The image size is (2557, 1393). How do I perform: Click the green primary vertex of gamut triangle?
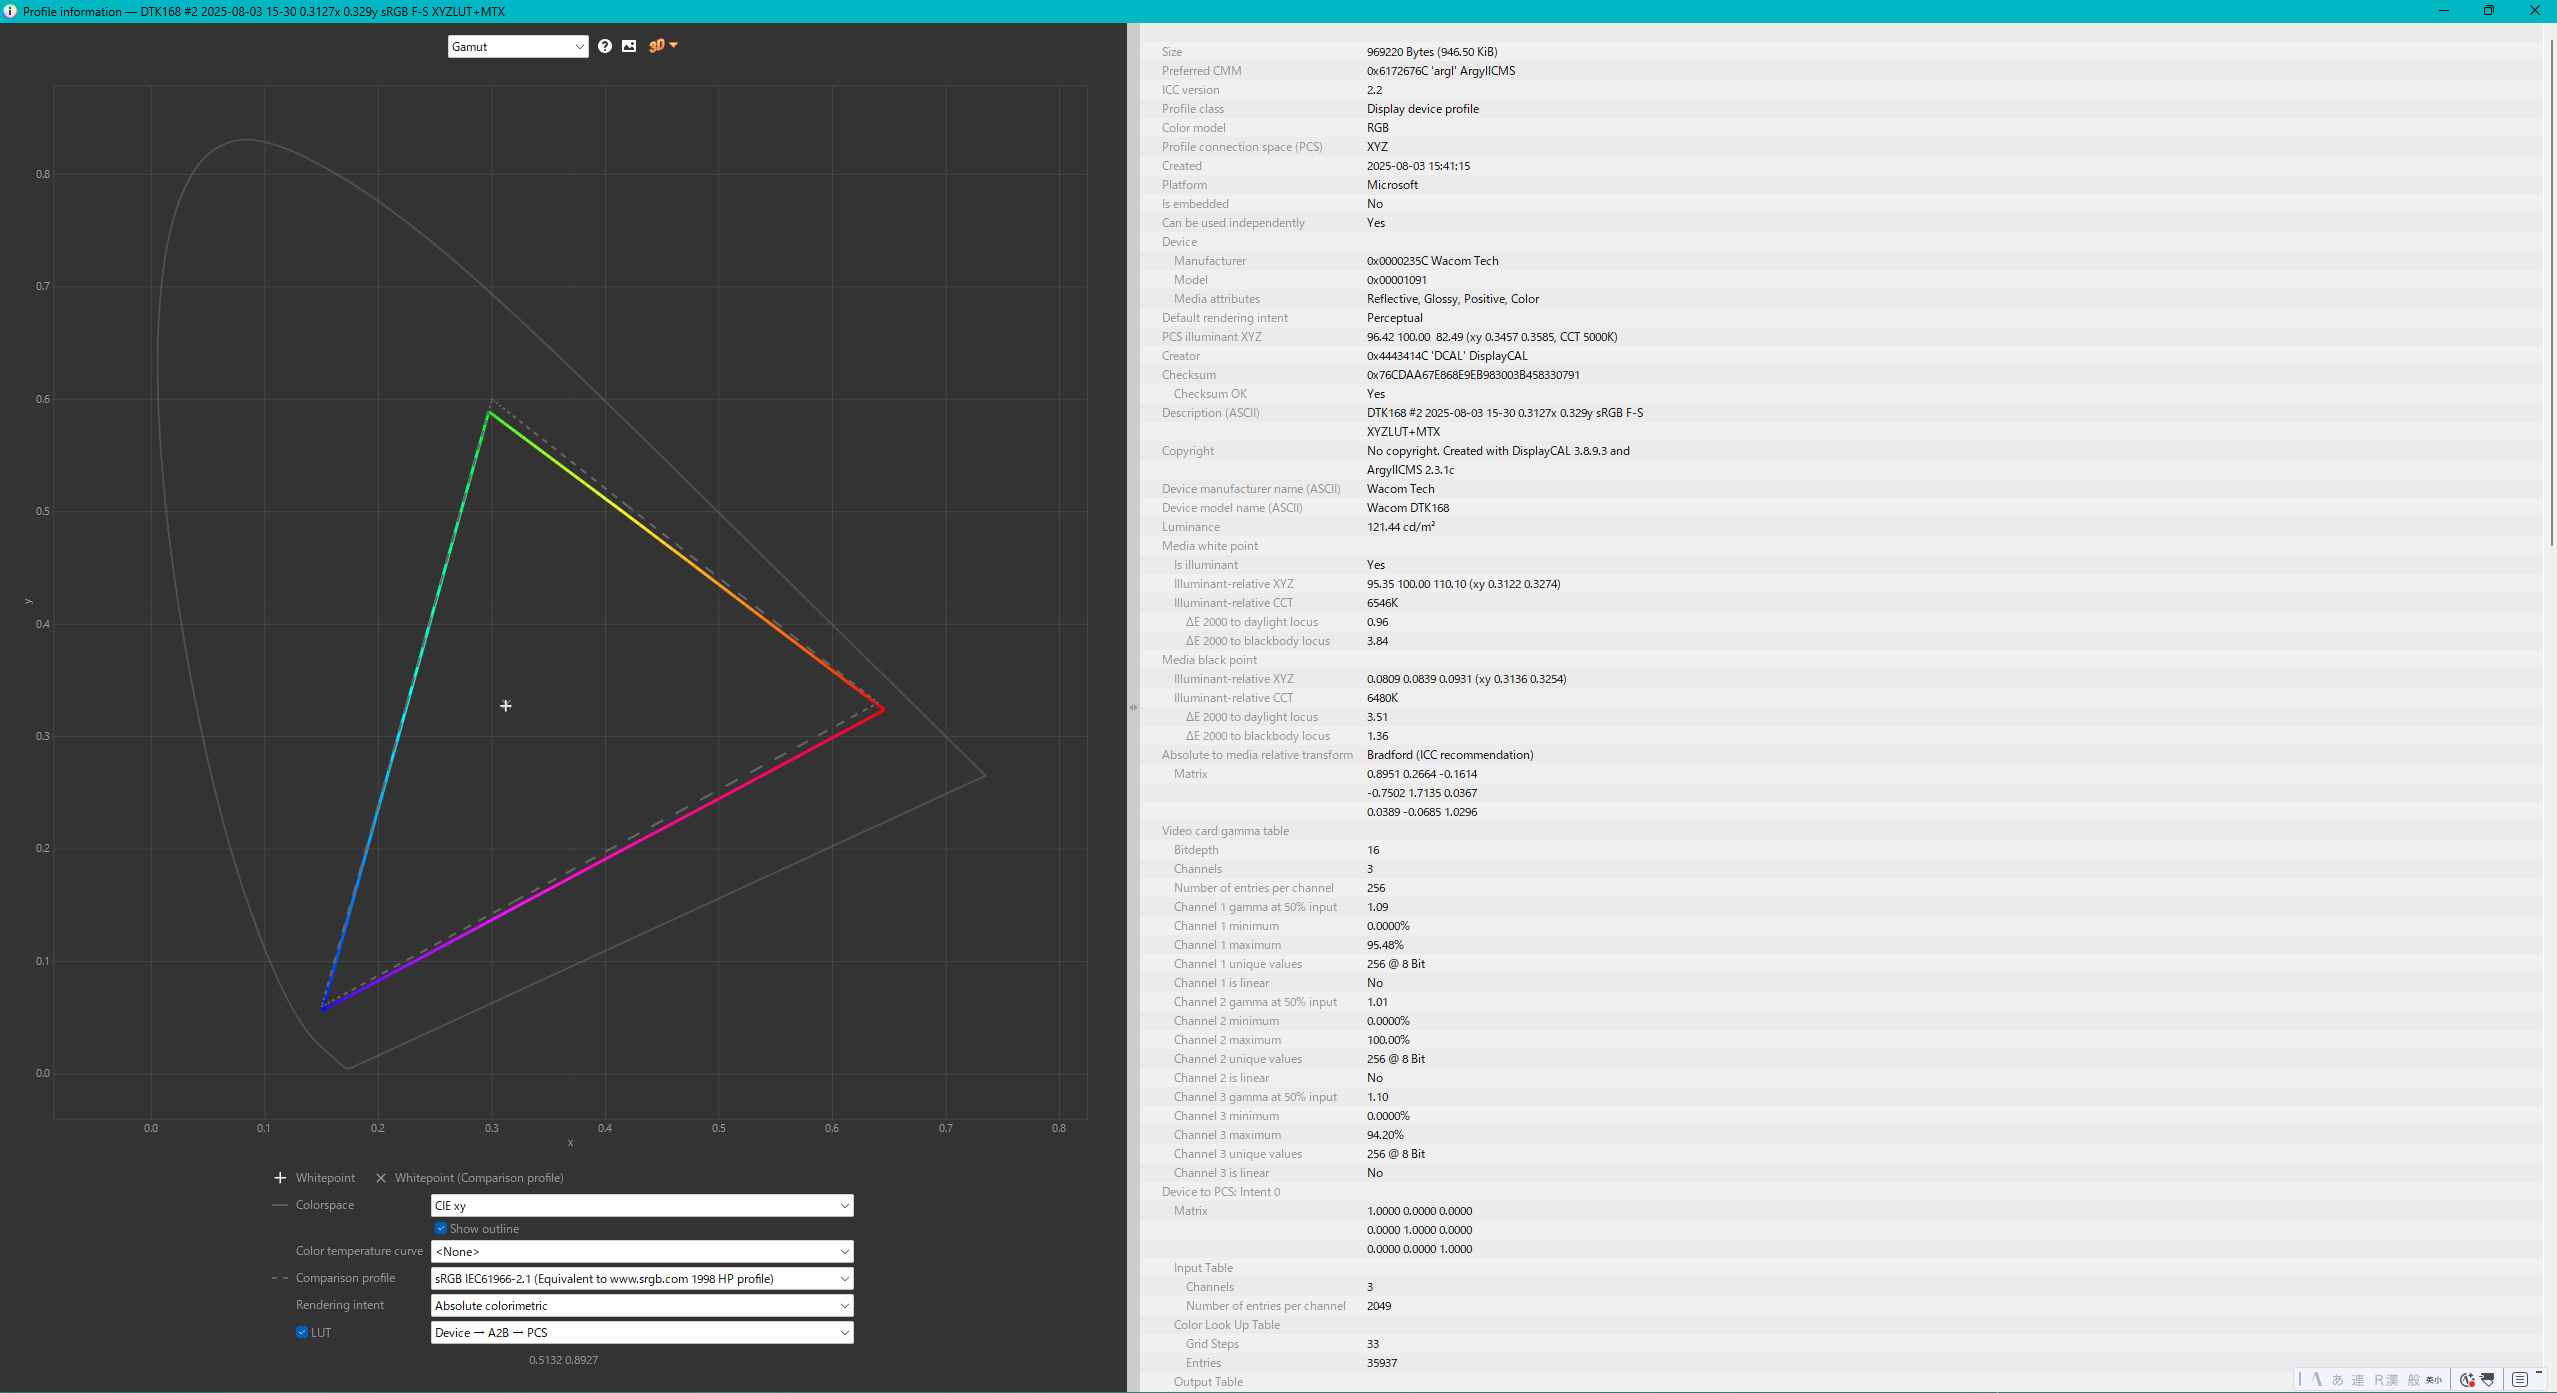tap(489, 413)
